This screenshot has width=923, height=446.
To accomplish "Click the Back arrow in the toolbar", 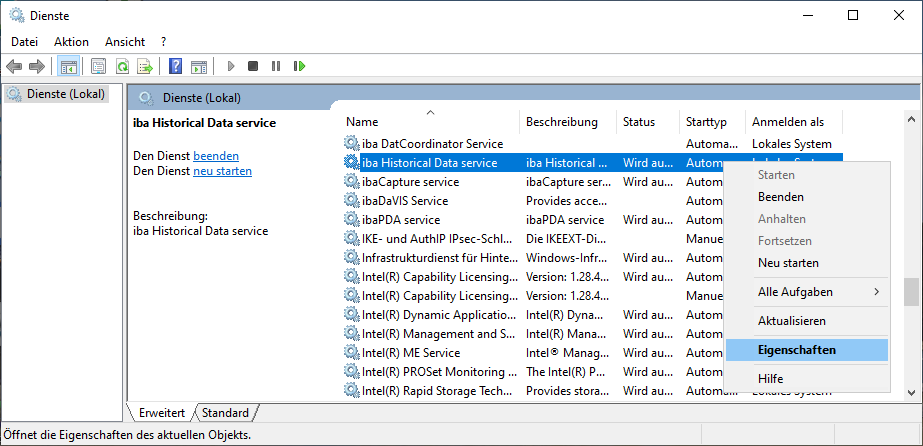I will click(x=14, y=66).
